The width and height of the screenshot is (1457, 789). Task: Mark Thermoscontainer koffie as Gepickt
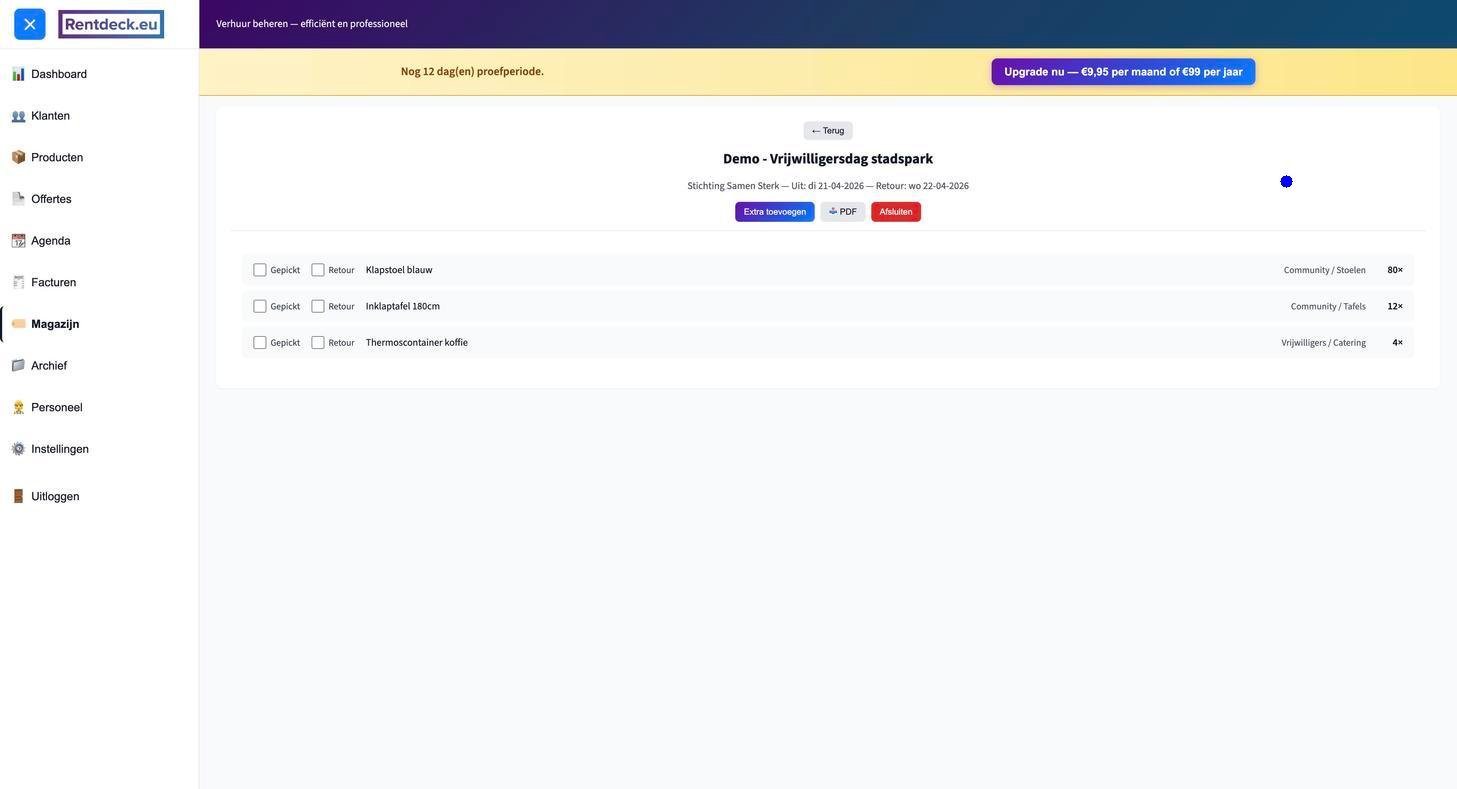[260, 343]
